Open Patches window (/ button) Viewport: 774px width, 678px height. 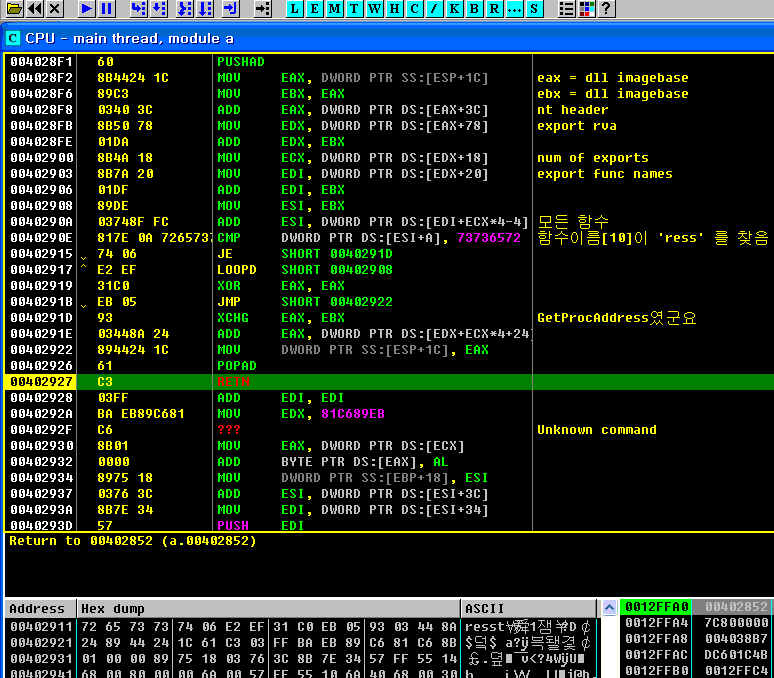(434, 8)
